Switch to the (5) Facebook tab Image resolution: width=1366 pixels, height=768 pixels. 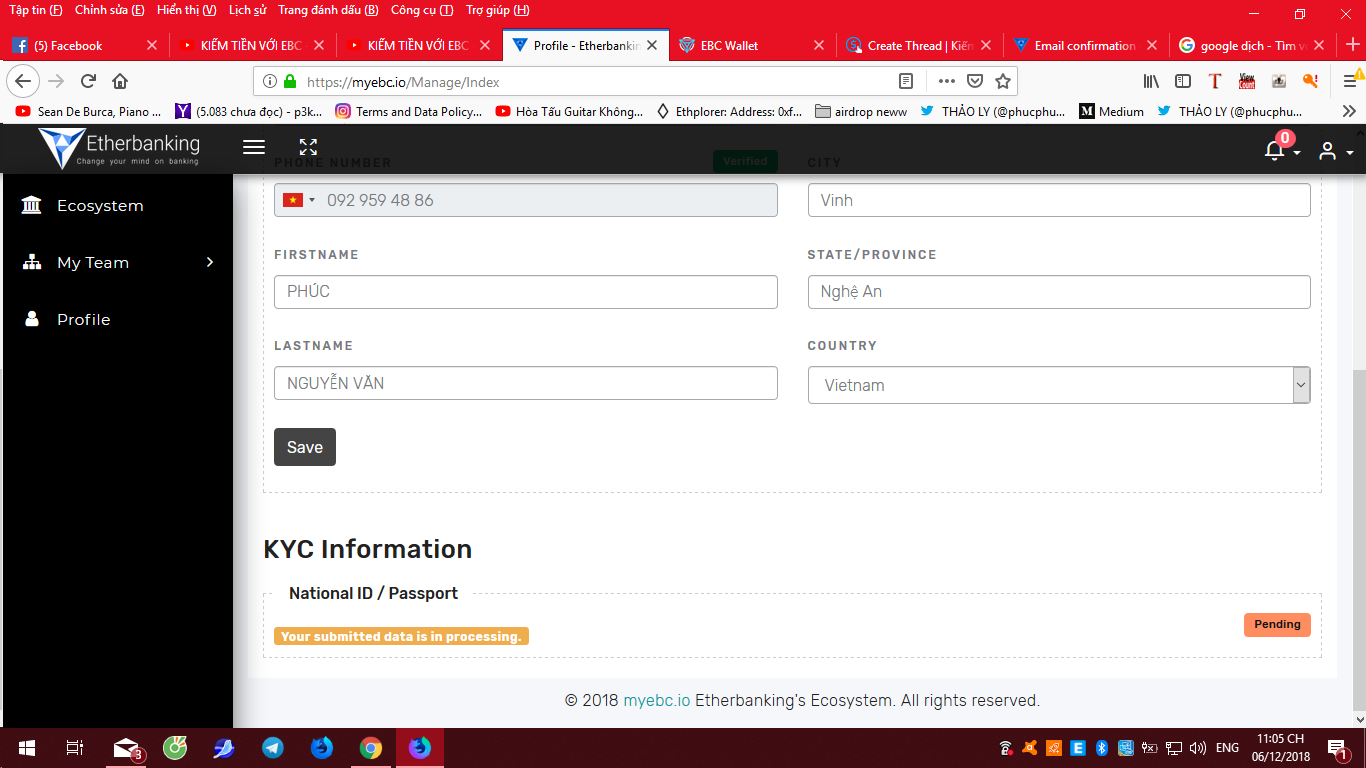85,45
